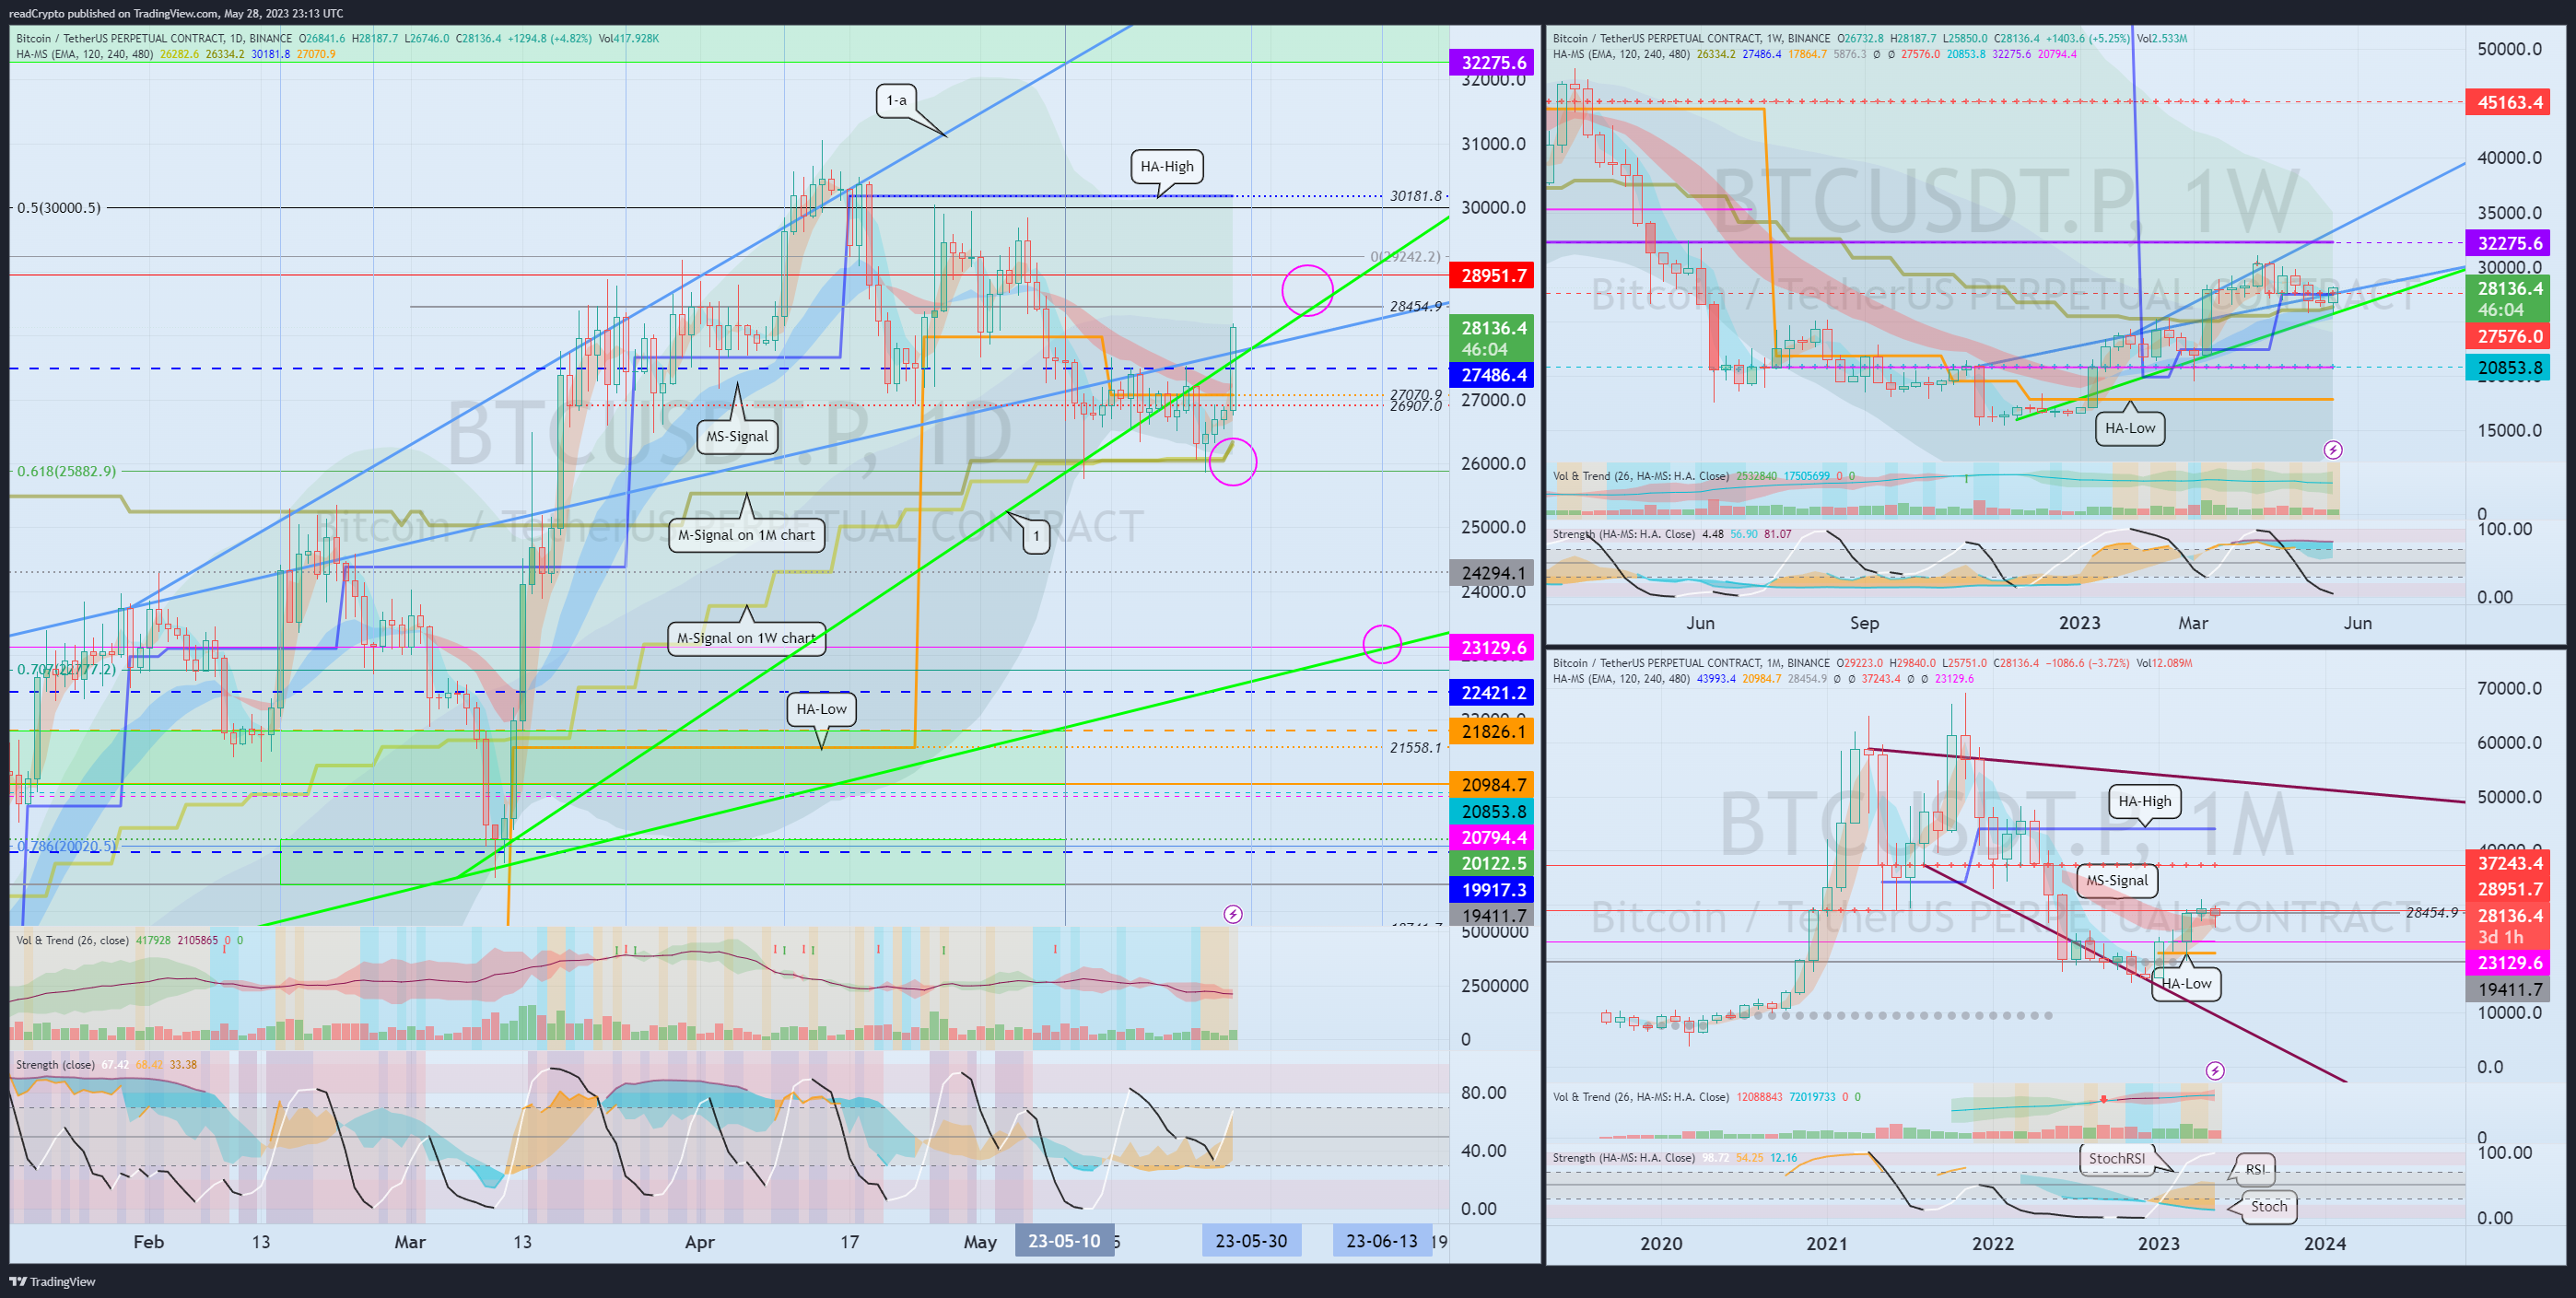Click the RSI callout on 1M chart
Screen dimensions: 2576x1298
2255,1169
